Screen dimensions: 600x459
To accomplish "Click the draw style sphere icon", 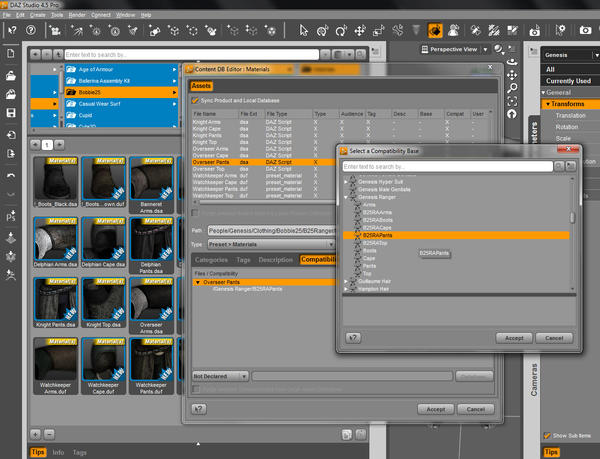I will (499, 49).
